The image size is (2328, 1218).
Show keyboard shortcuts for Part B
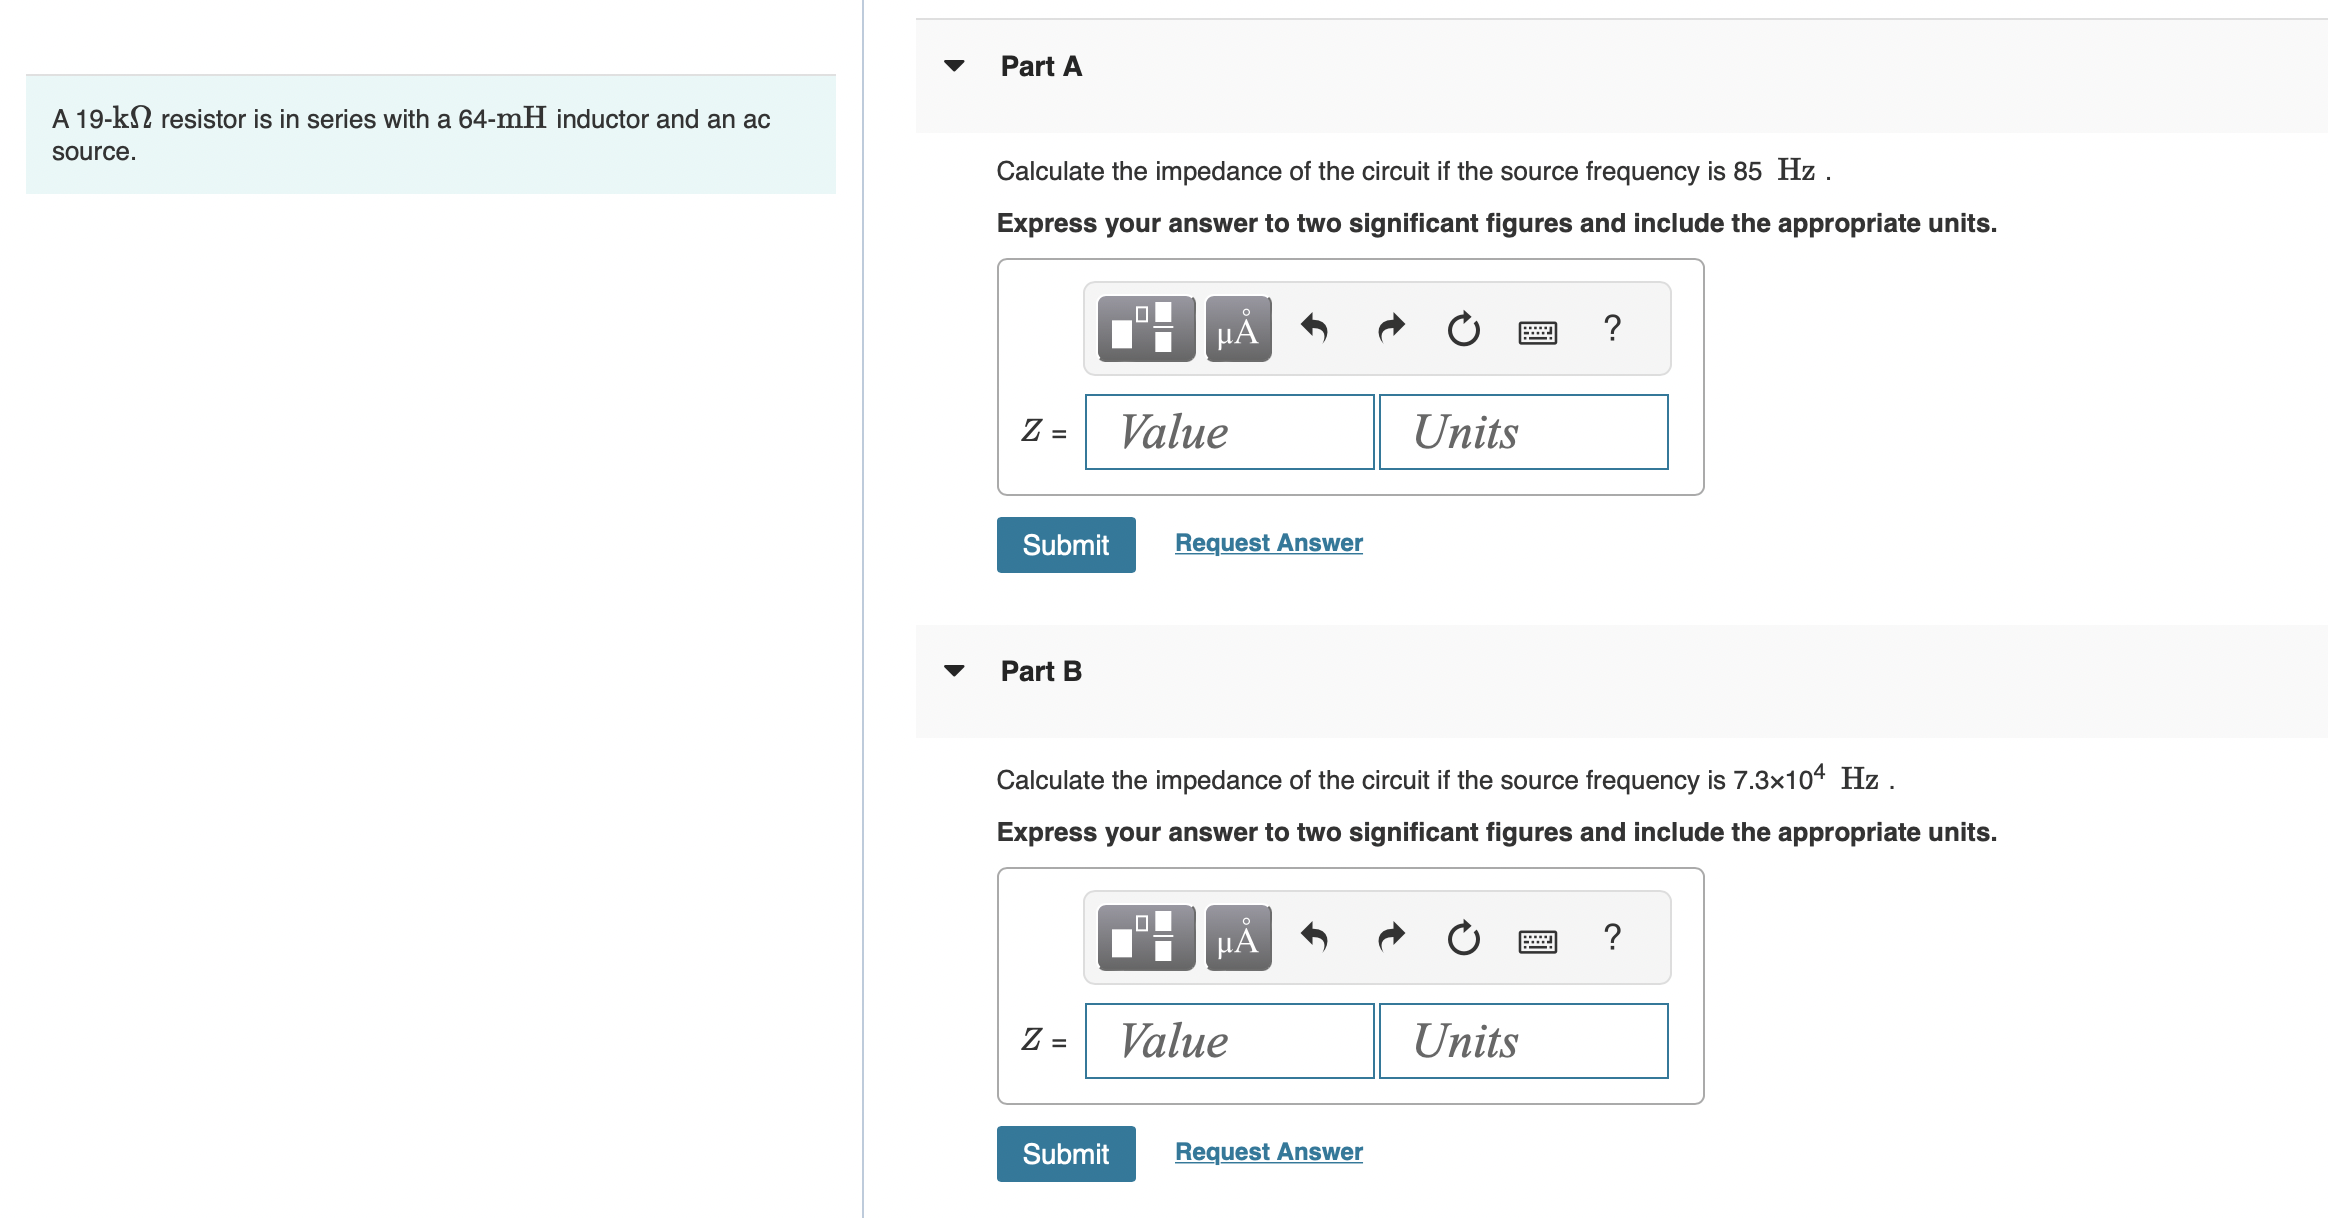[1538, 941]
